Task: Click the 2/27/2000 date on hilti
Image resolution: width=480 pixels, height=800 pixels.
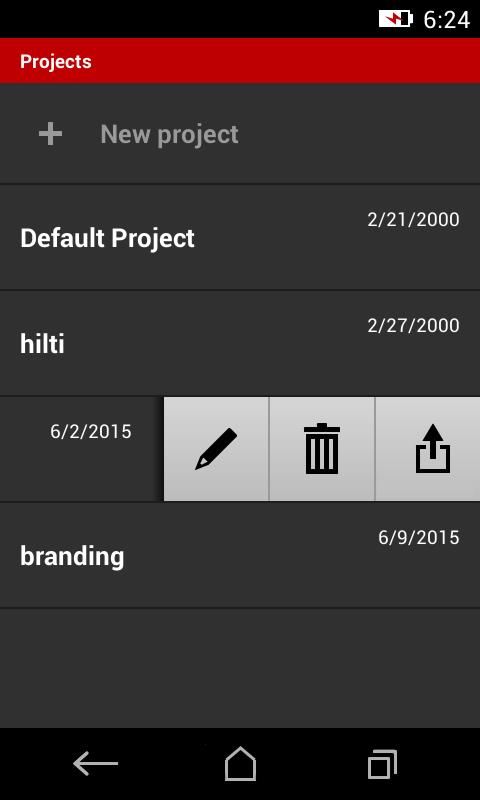Action: coord(413,326)
